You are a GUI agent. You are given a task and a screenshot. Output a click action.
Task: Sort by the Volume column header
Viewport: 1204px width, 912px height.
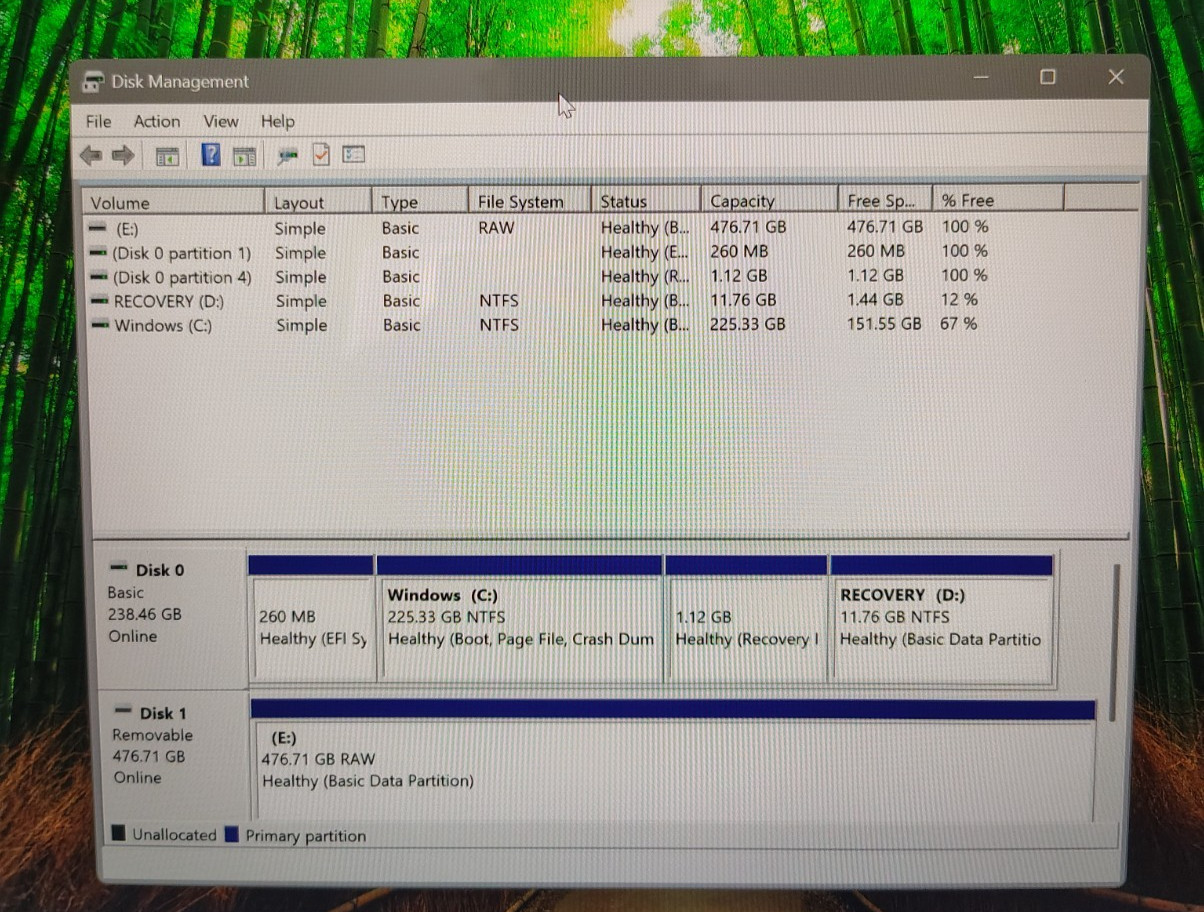(x=174, y=202)
